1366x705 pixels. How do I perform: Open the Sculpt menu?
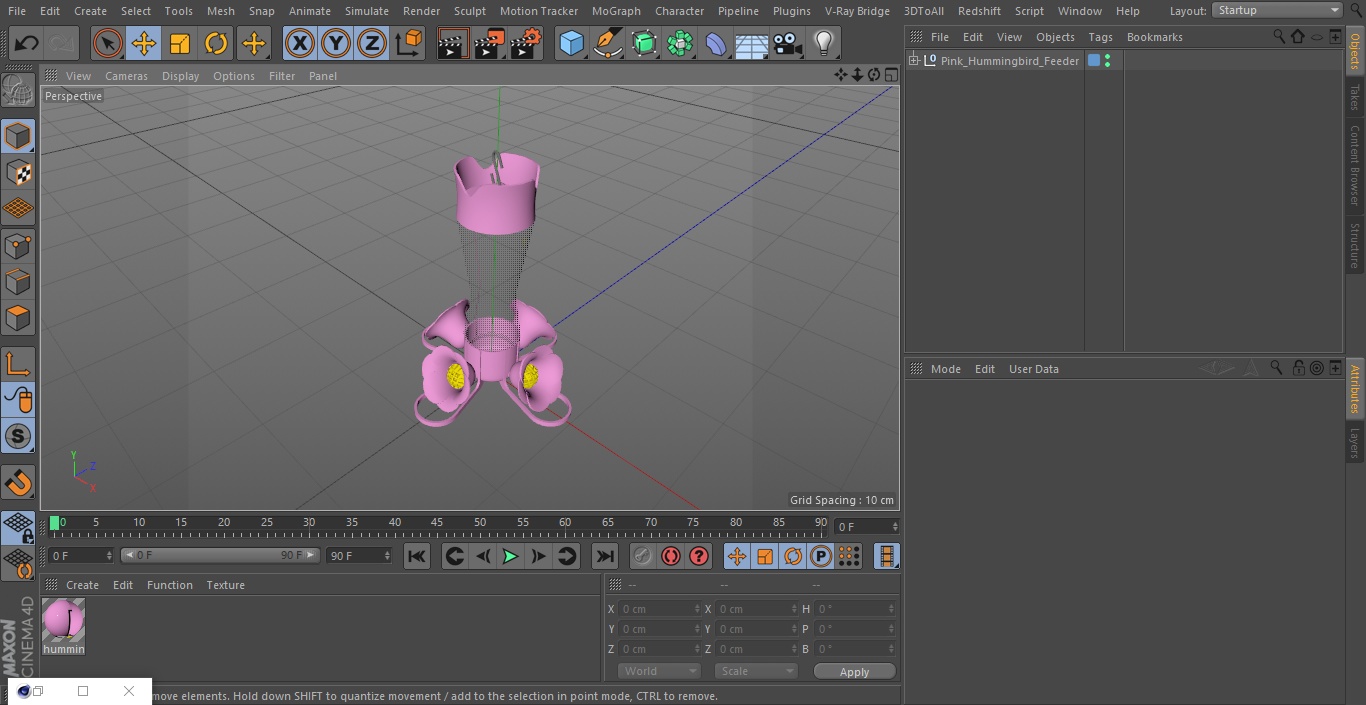(x=469, y=11)
